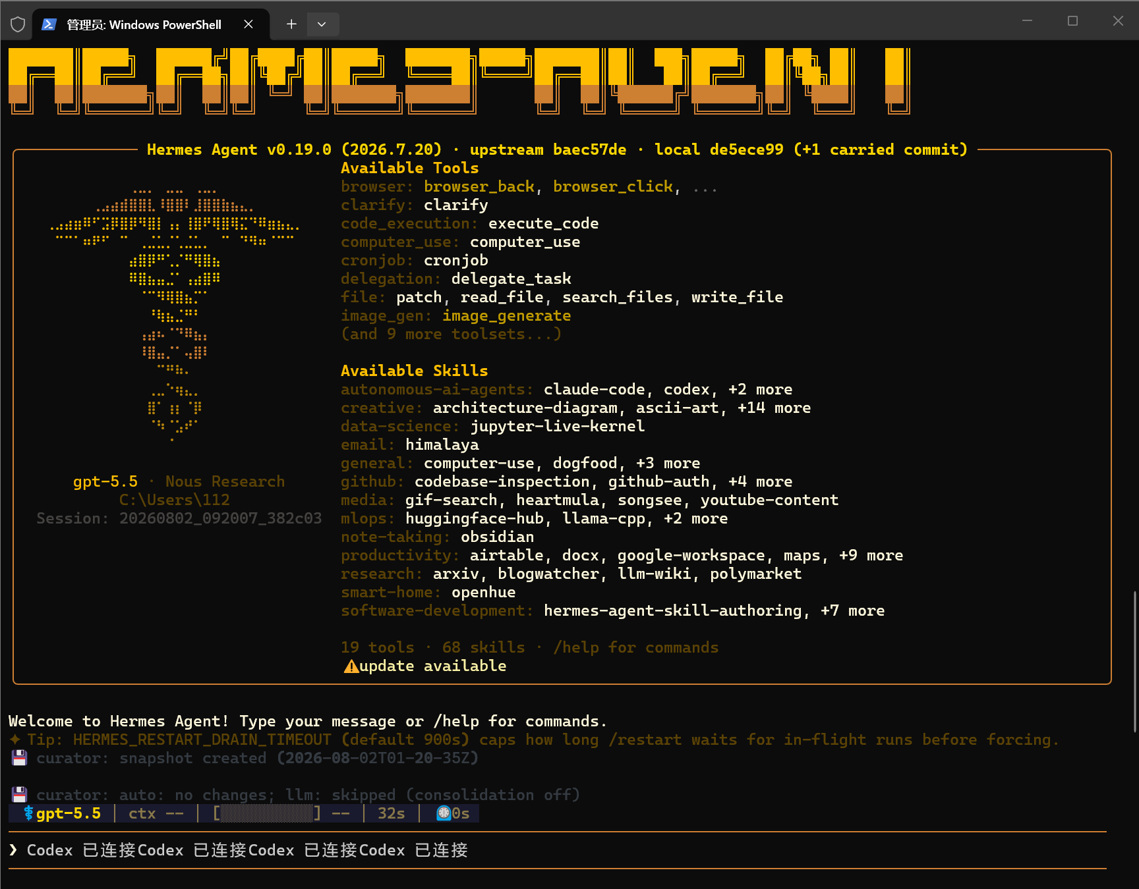The image size is (1139, 889).
Task: Click 'gif-search' media skill
Action: [x=451, y=500]
